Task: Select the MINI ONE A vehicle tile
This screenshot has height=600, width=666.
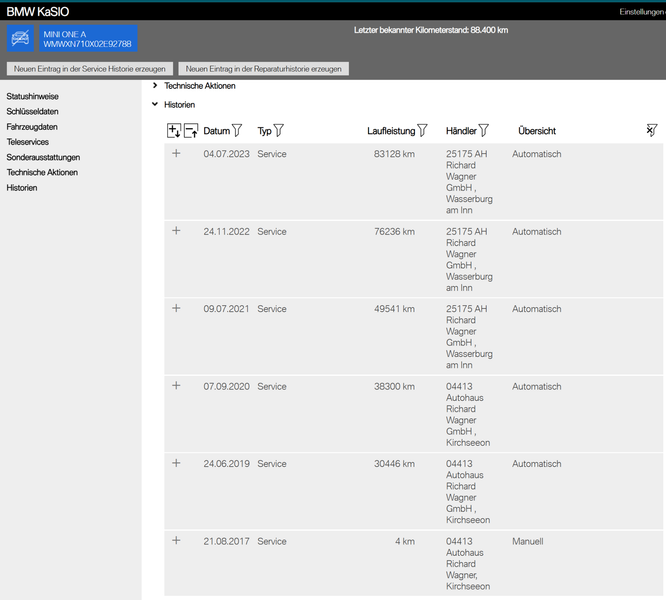Action: point(88,38)
